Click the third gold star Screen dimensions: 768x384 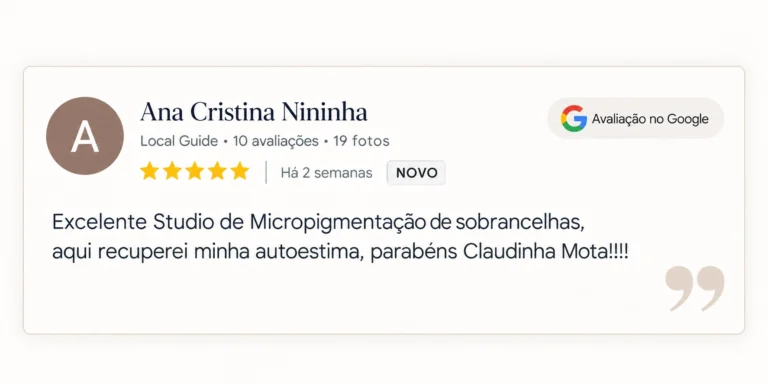coord(194,171)
